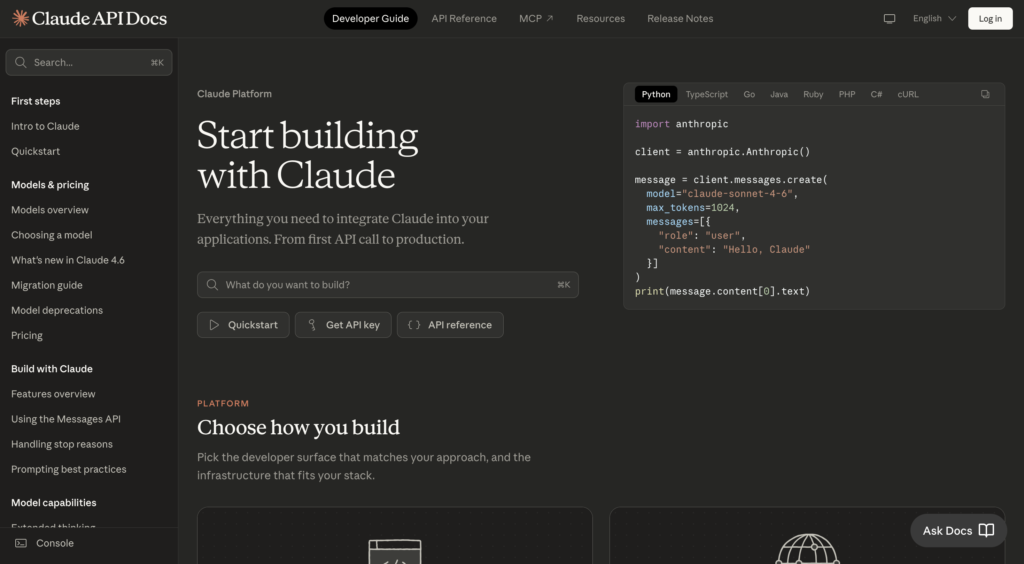Click the Ask Docs button

point(958,531)
